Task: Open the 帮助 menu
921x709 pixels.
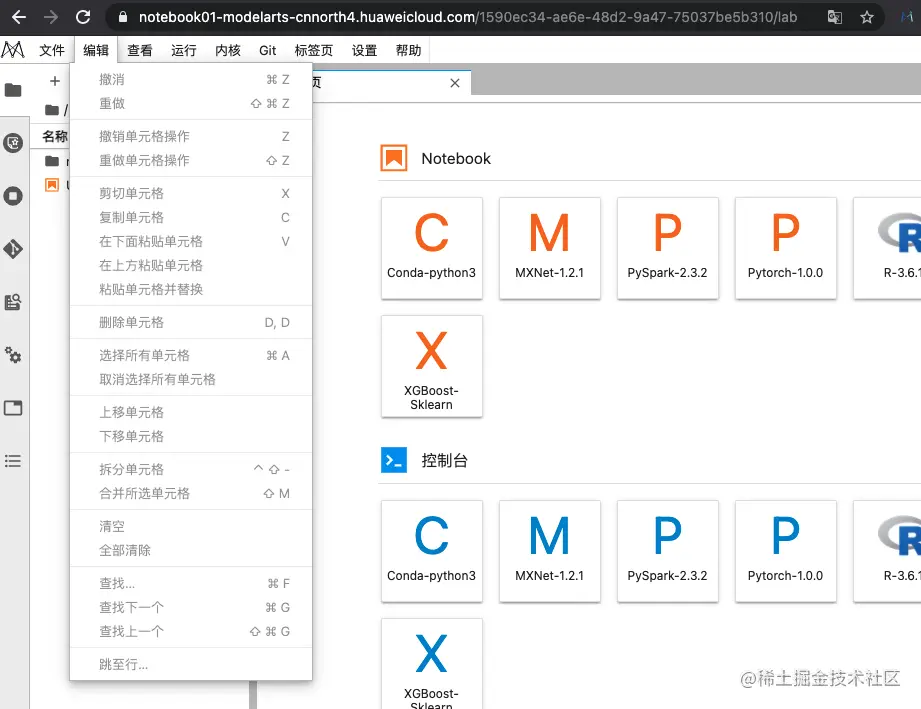Action: point(408,51)
